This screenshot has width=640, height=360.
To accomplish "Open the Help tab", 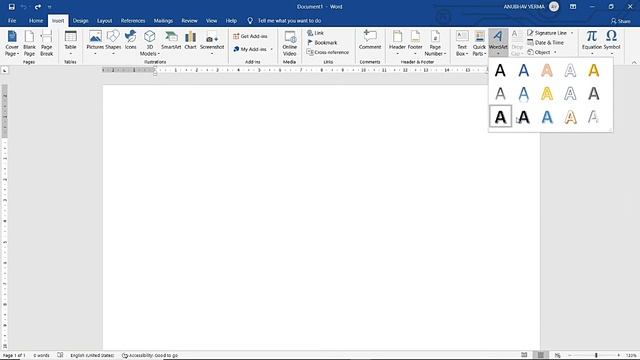I will 231,20.
